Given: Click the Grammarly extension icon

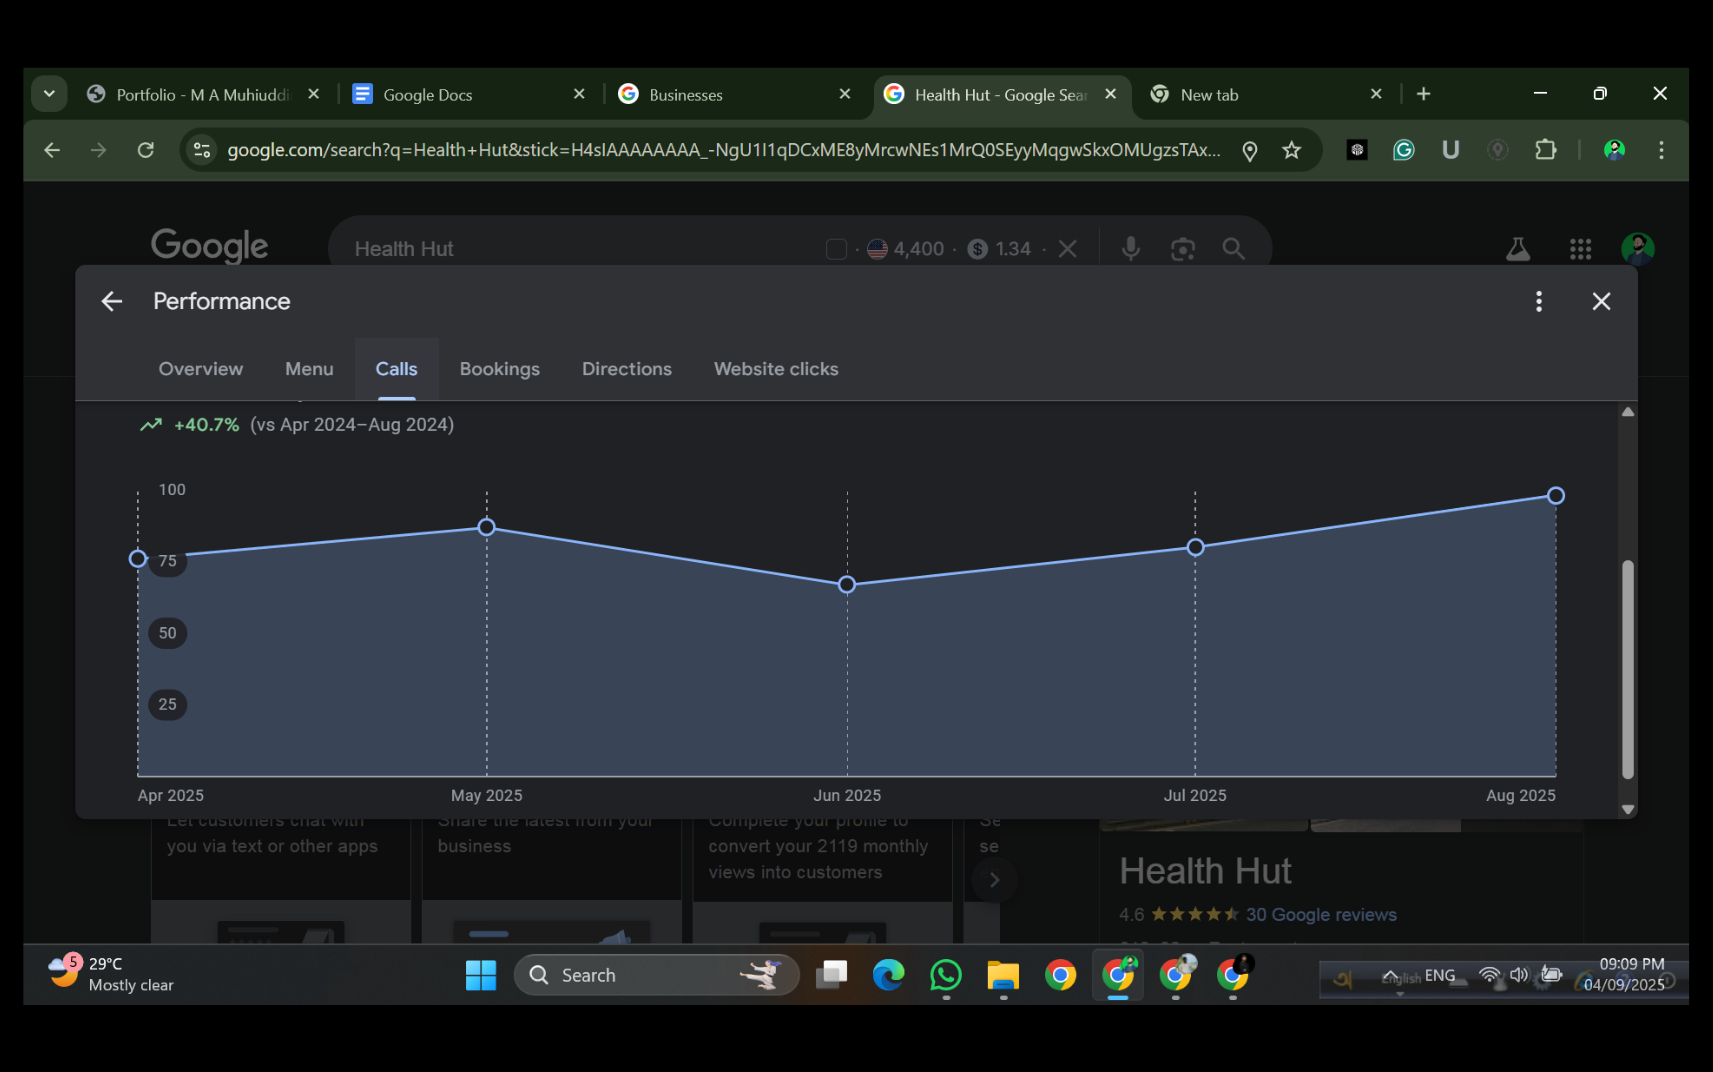Looking at the screenshot, I should pyautogui.click(x=1403, y=149).
